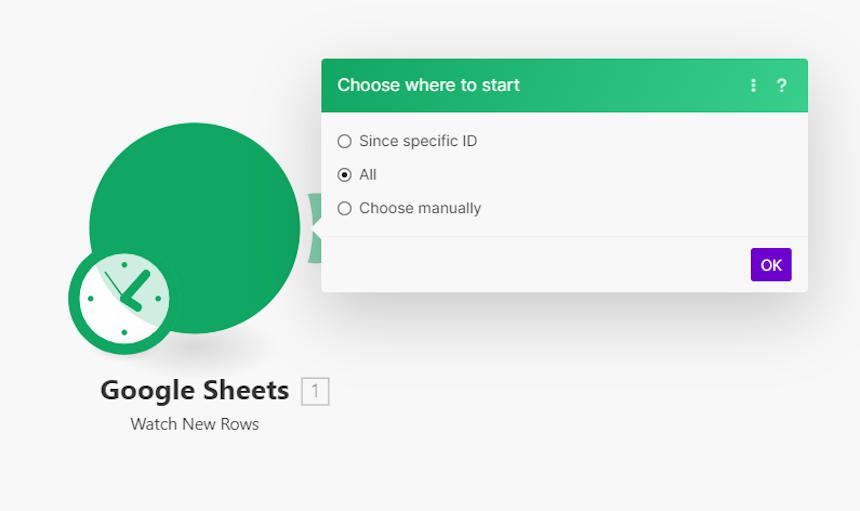
Task: Click the Since specific ID label text
Action: (418, 141)
